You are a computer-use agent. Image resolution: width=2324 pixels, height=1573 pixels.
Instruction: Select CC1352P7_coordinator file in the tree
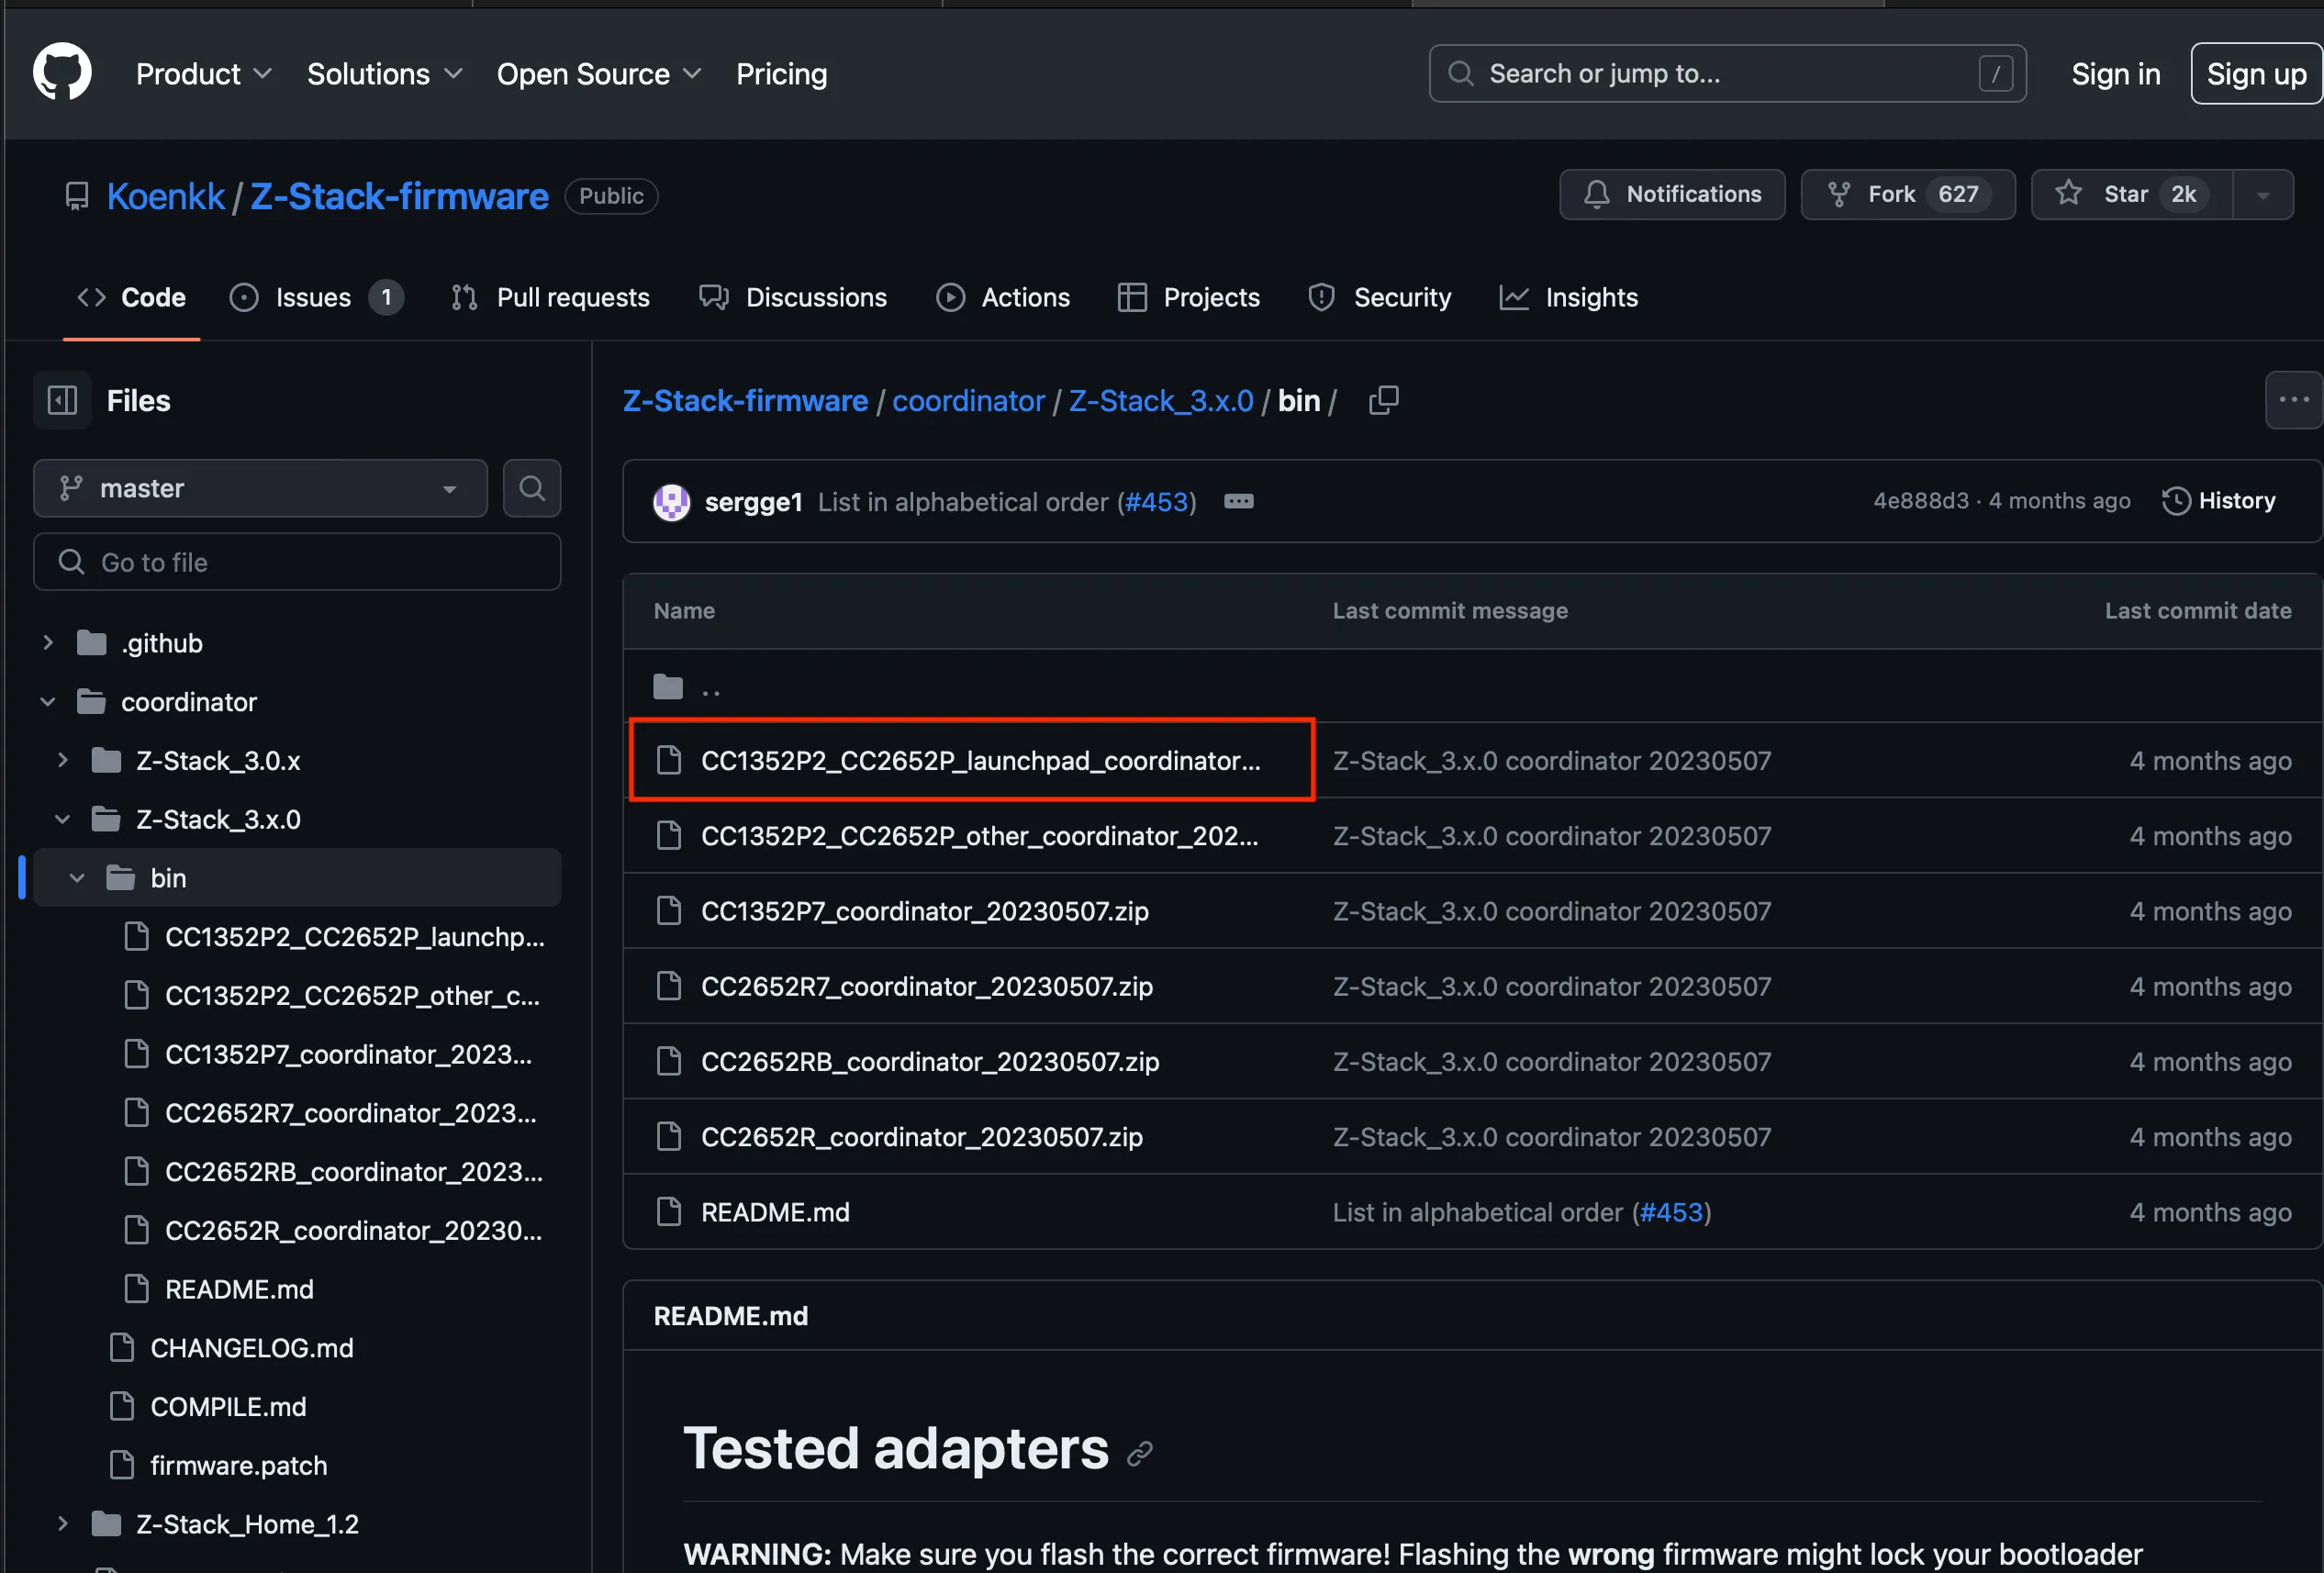click(x=348, y=1055)
